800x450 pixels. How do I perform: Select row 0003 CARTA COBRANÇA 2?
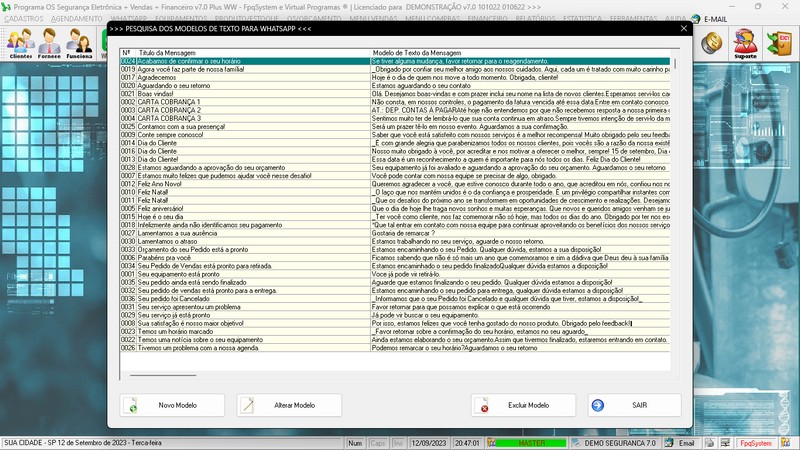[395, 110]
